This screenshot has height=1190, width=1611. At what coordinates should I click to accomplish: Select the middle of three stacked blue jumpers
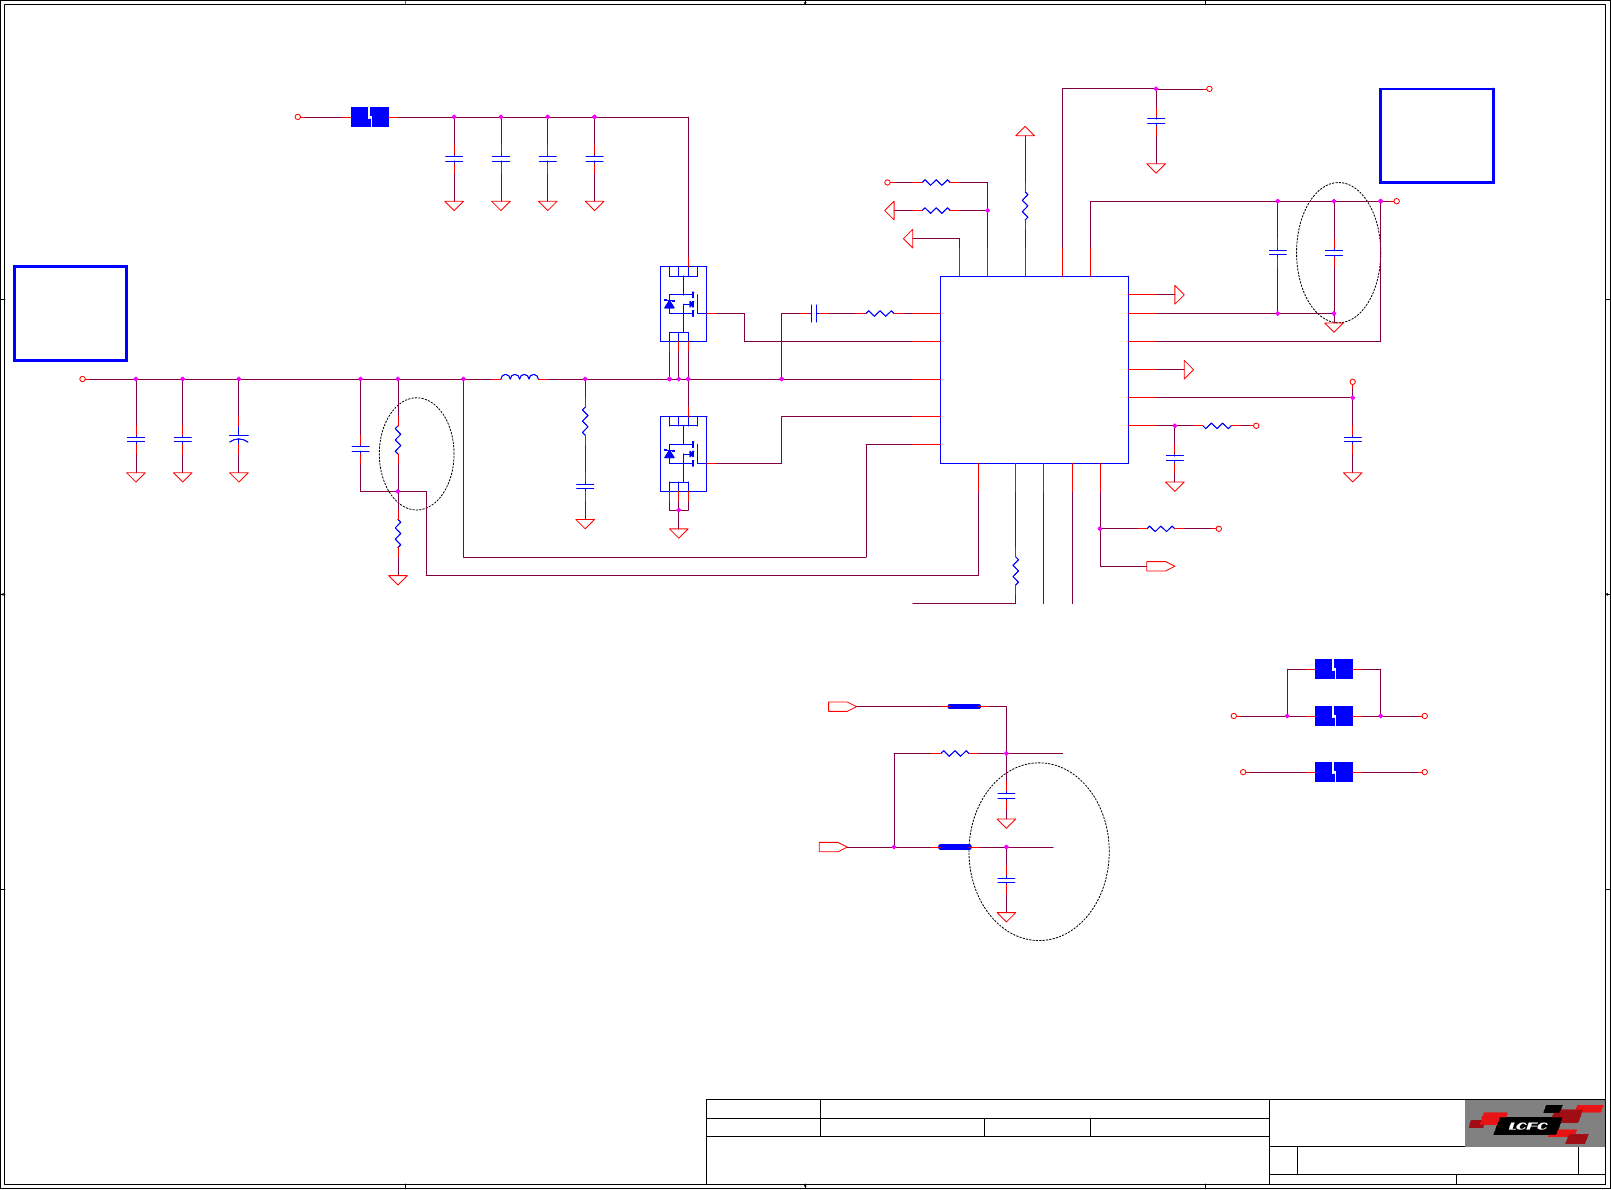(x=1334, y=716)
